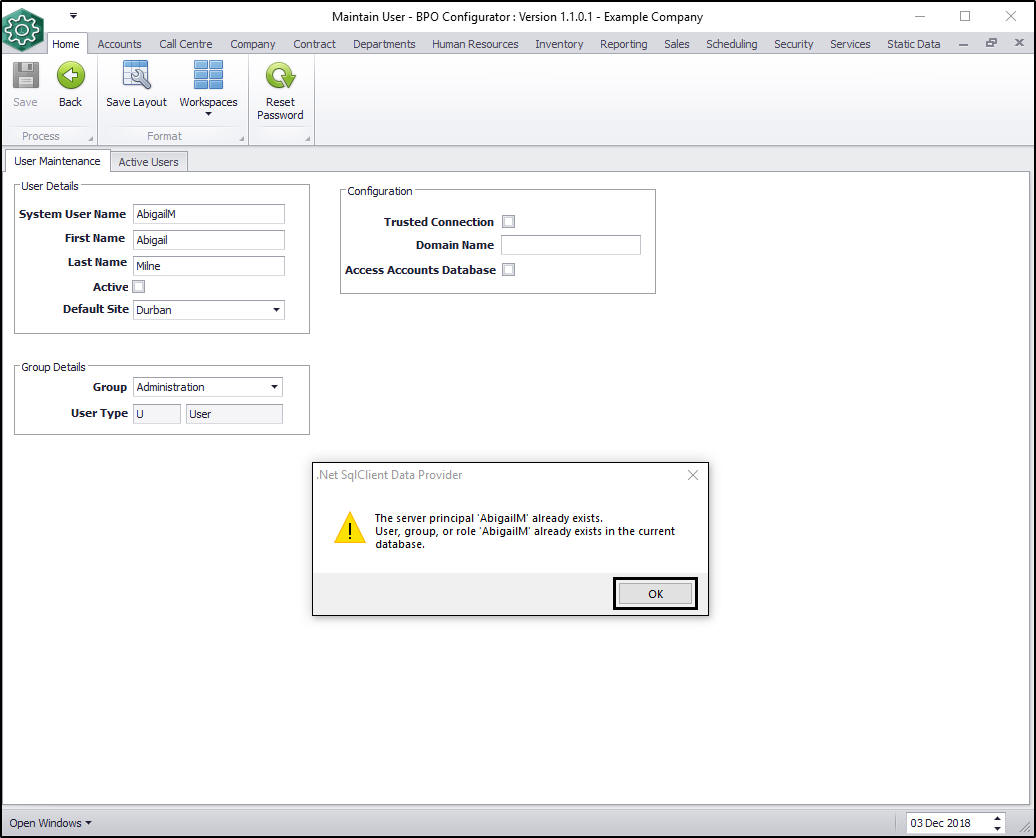The width and height of the screenshot is (1036, 838).
Task: Open the Group dropdown
Action: pos(274,387)
